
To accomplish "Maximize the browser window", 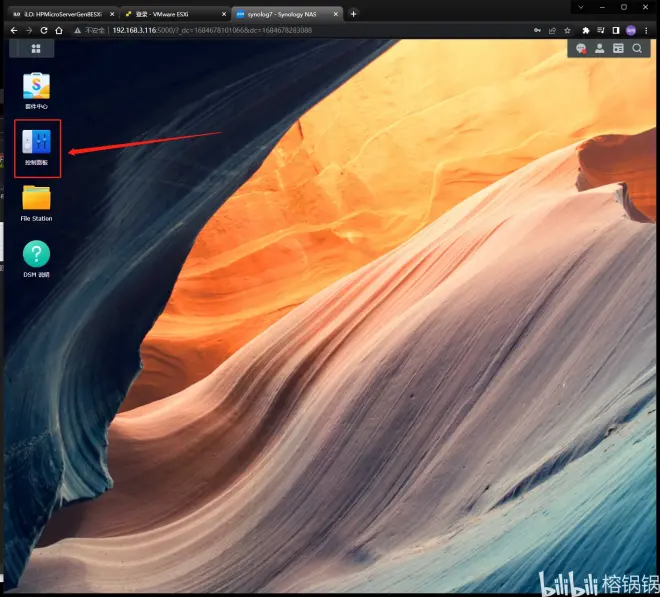I will tap(624, 7).
